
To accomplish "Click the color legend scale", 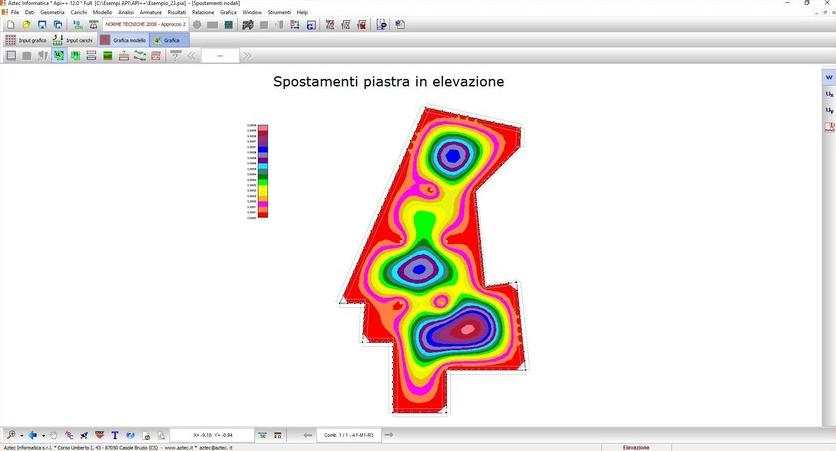I will (x=262, y=171).
